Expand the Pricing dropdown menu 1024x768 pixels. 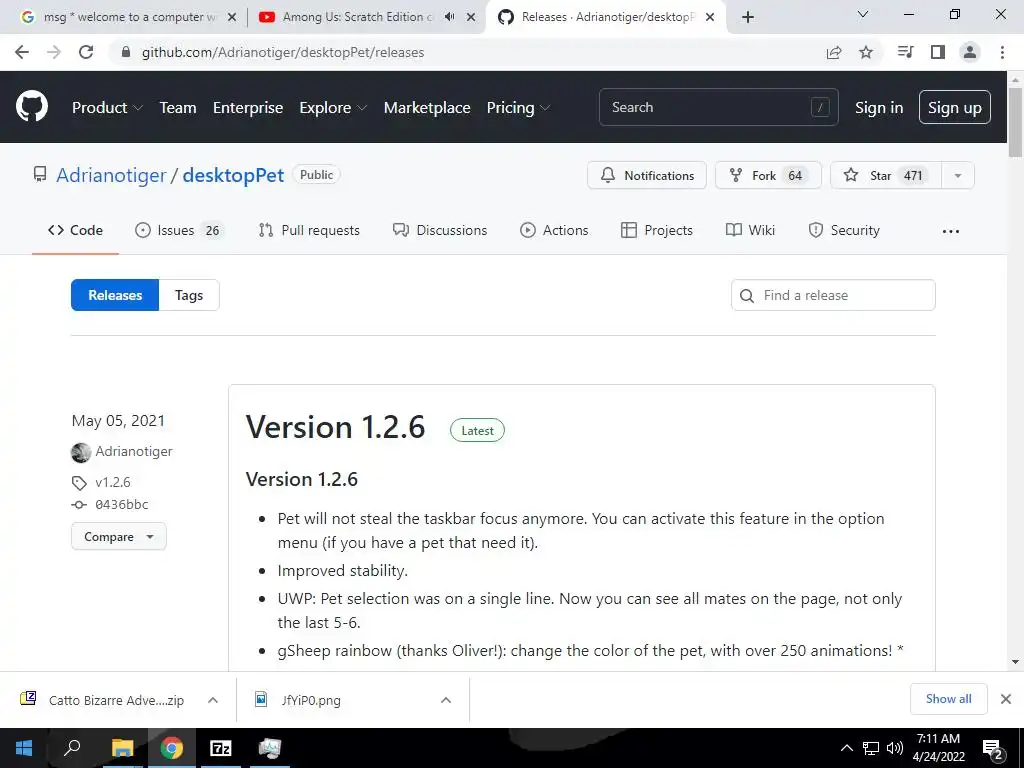click(519, 108)
